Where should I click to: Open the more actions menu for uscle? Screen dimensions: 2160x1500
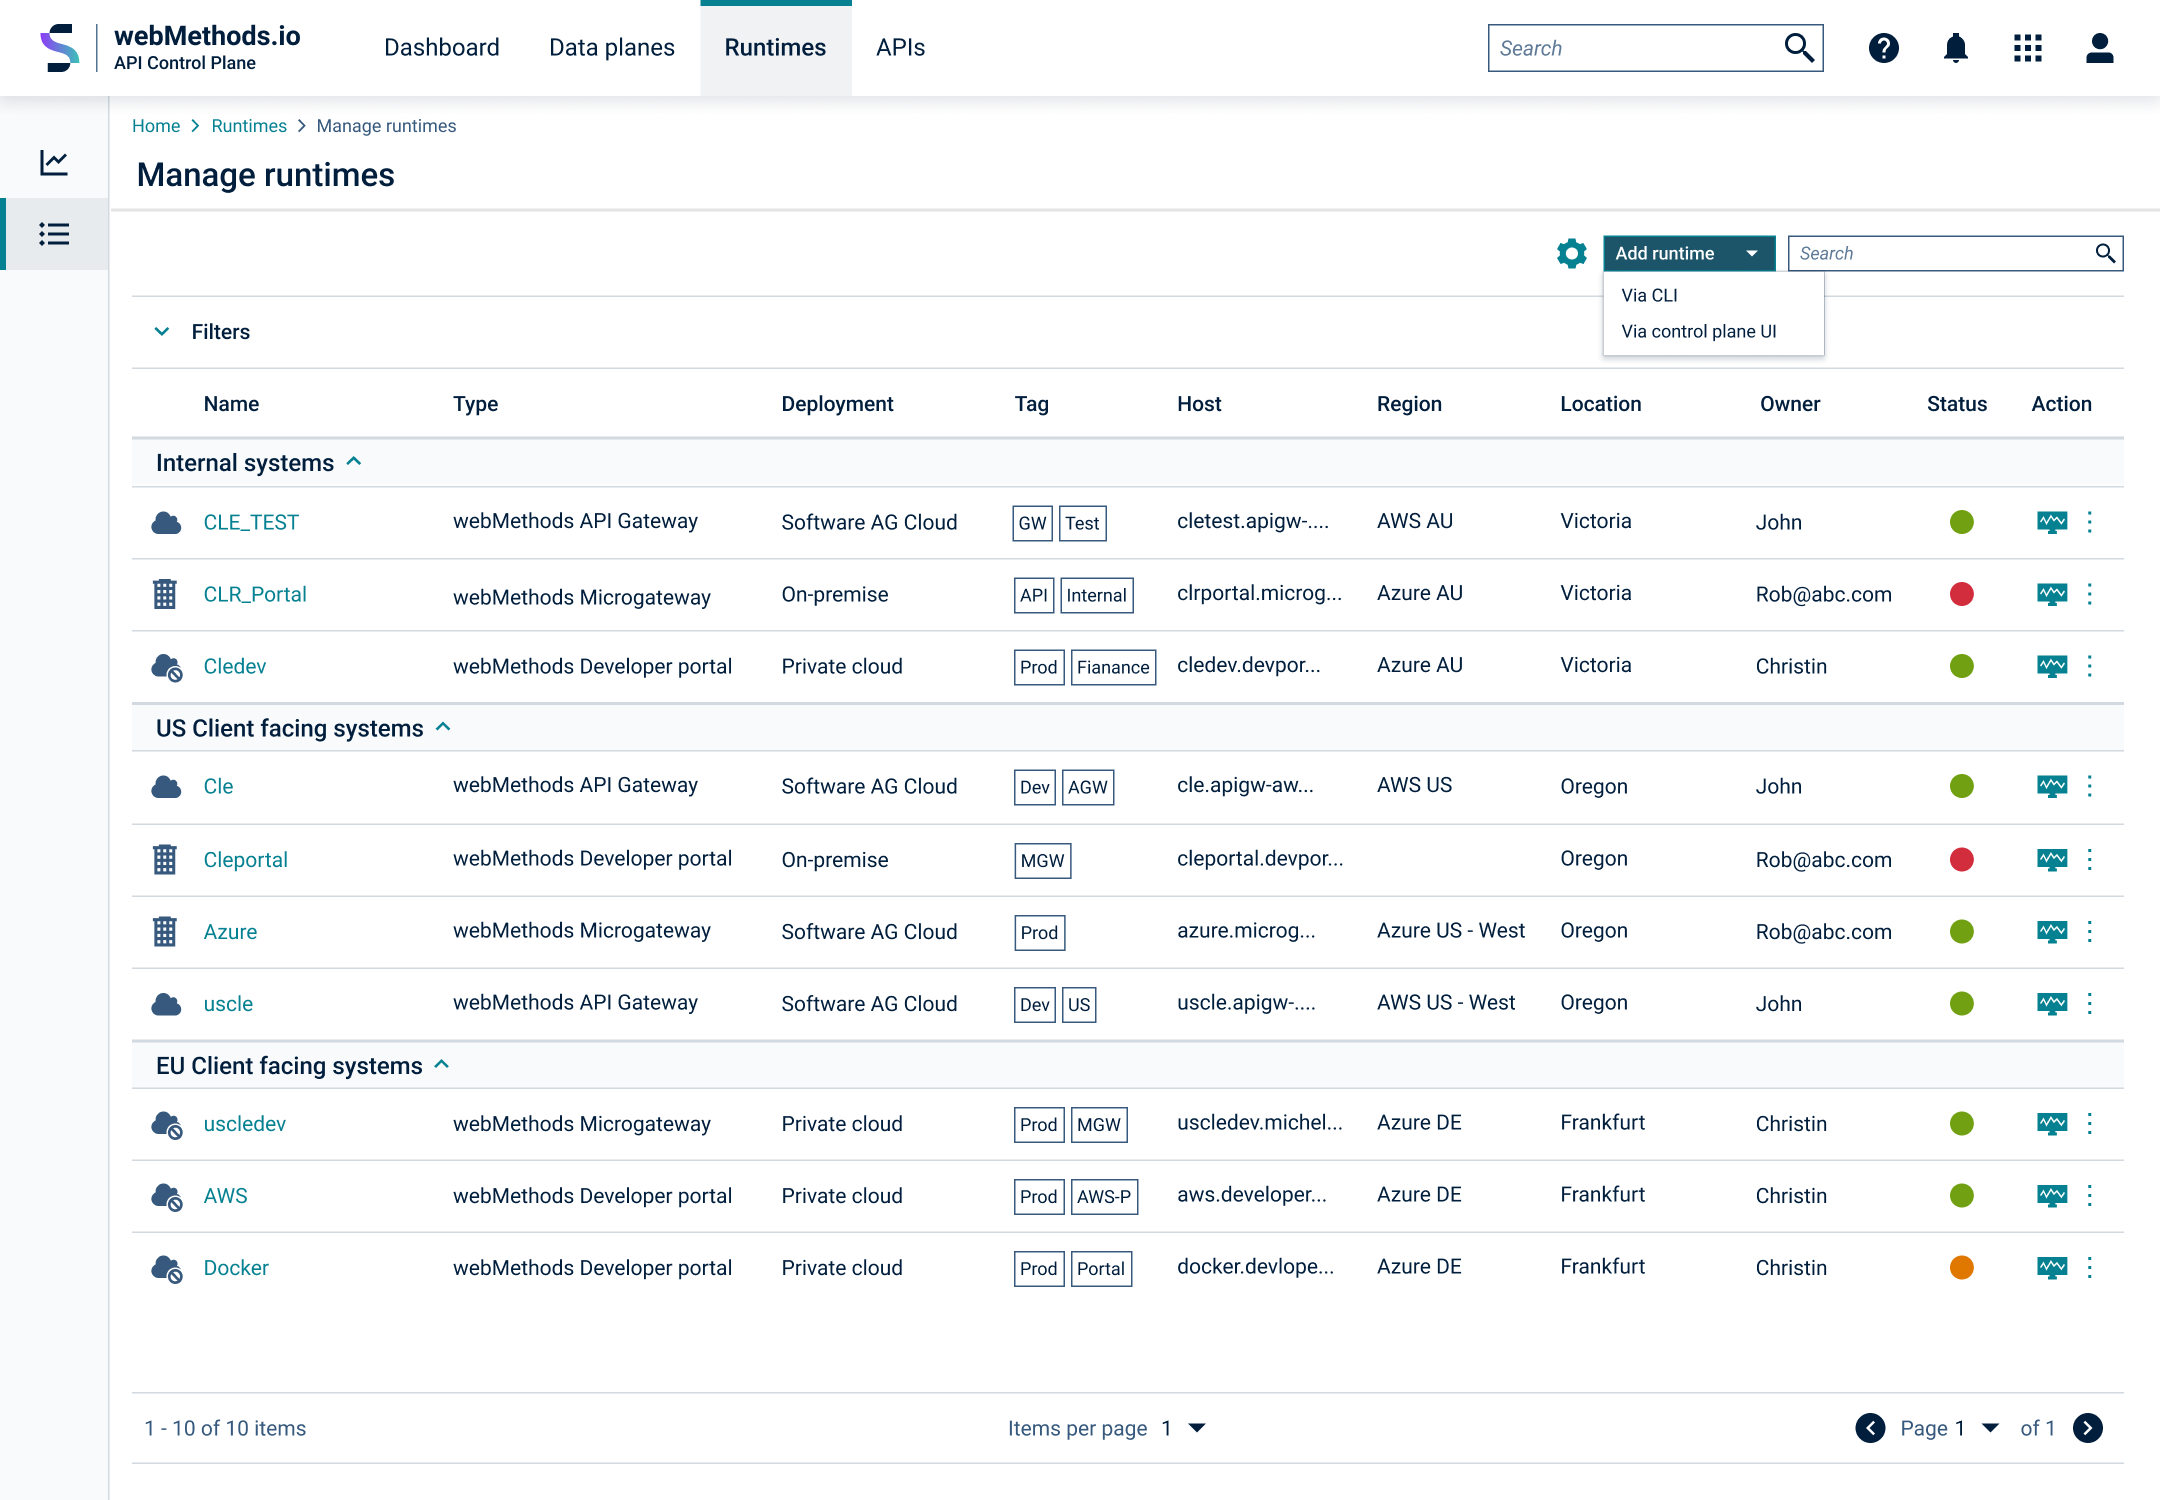(2089, 1003)
